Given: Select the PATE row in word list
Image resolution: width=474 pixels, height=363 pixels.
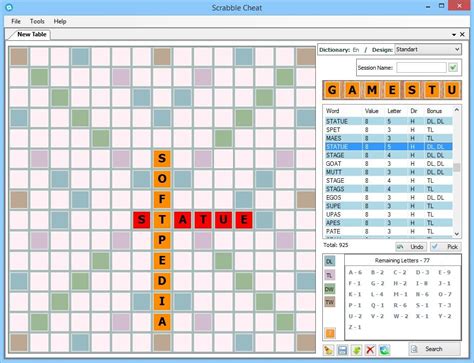Looking at the screenshot, I should [389, 231].
